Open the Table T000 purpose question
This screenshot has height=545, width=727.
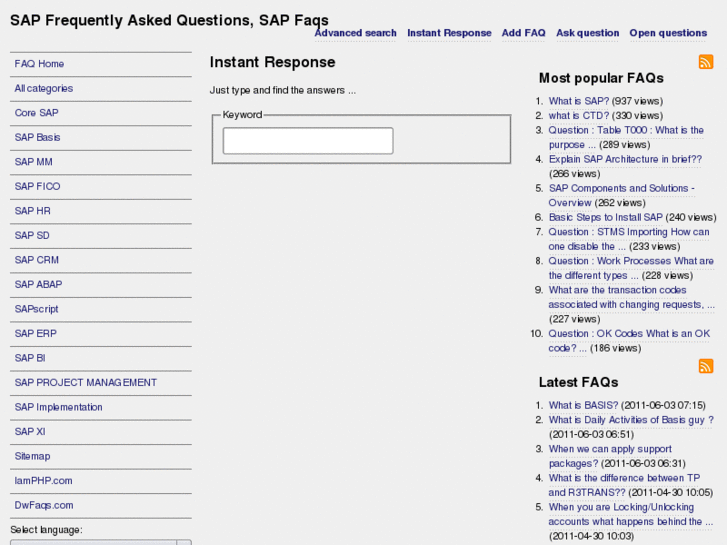pos(626,137)
